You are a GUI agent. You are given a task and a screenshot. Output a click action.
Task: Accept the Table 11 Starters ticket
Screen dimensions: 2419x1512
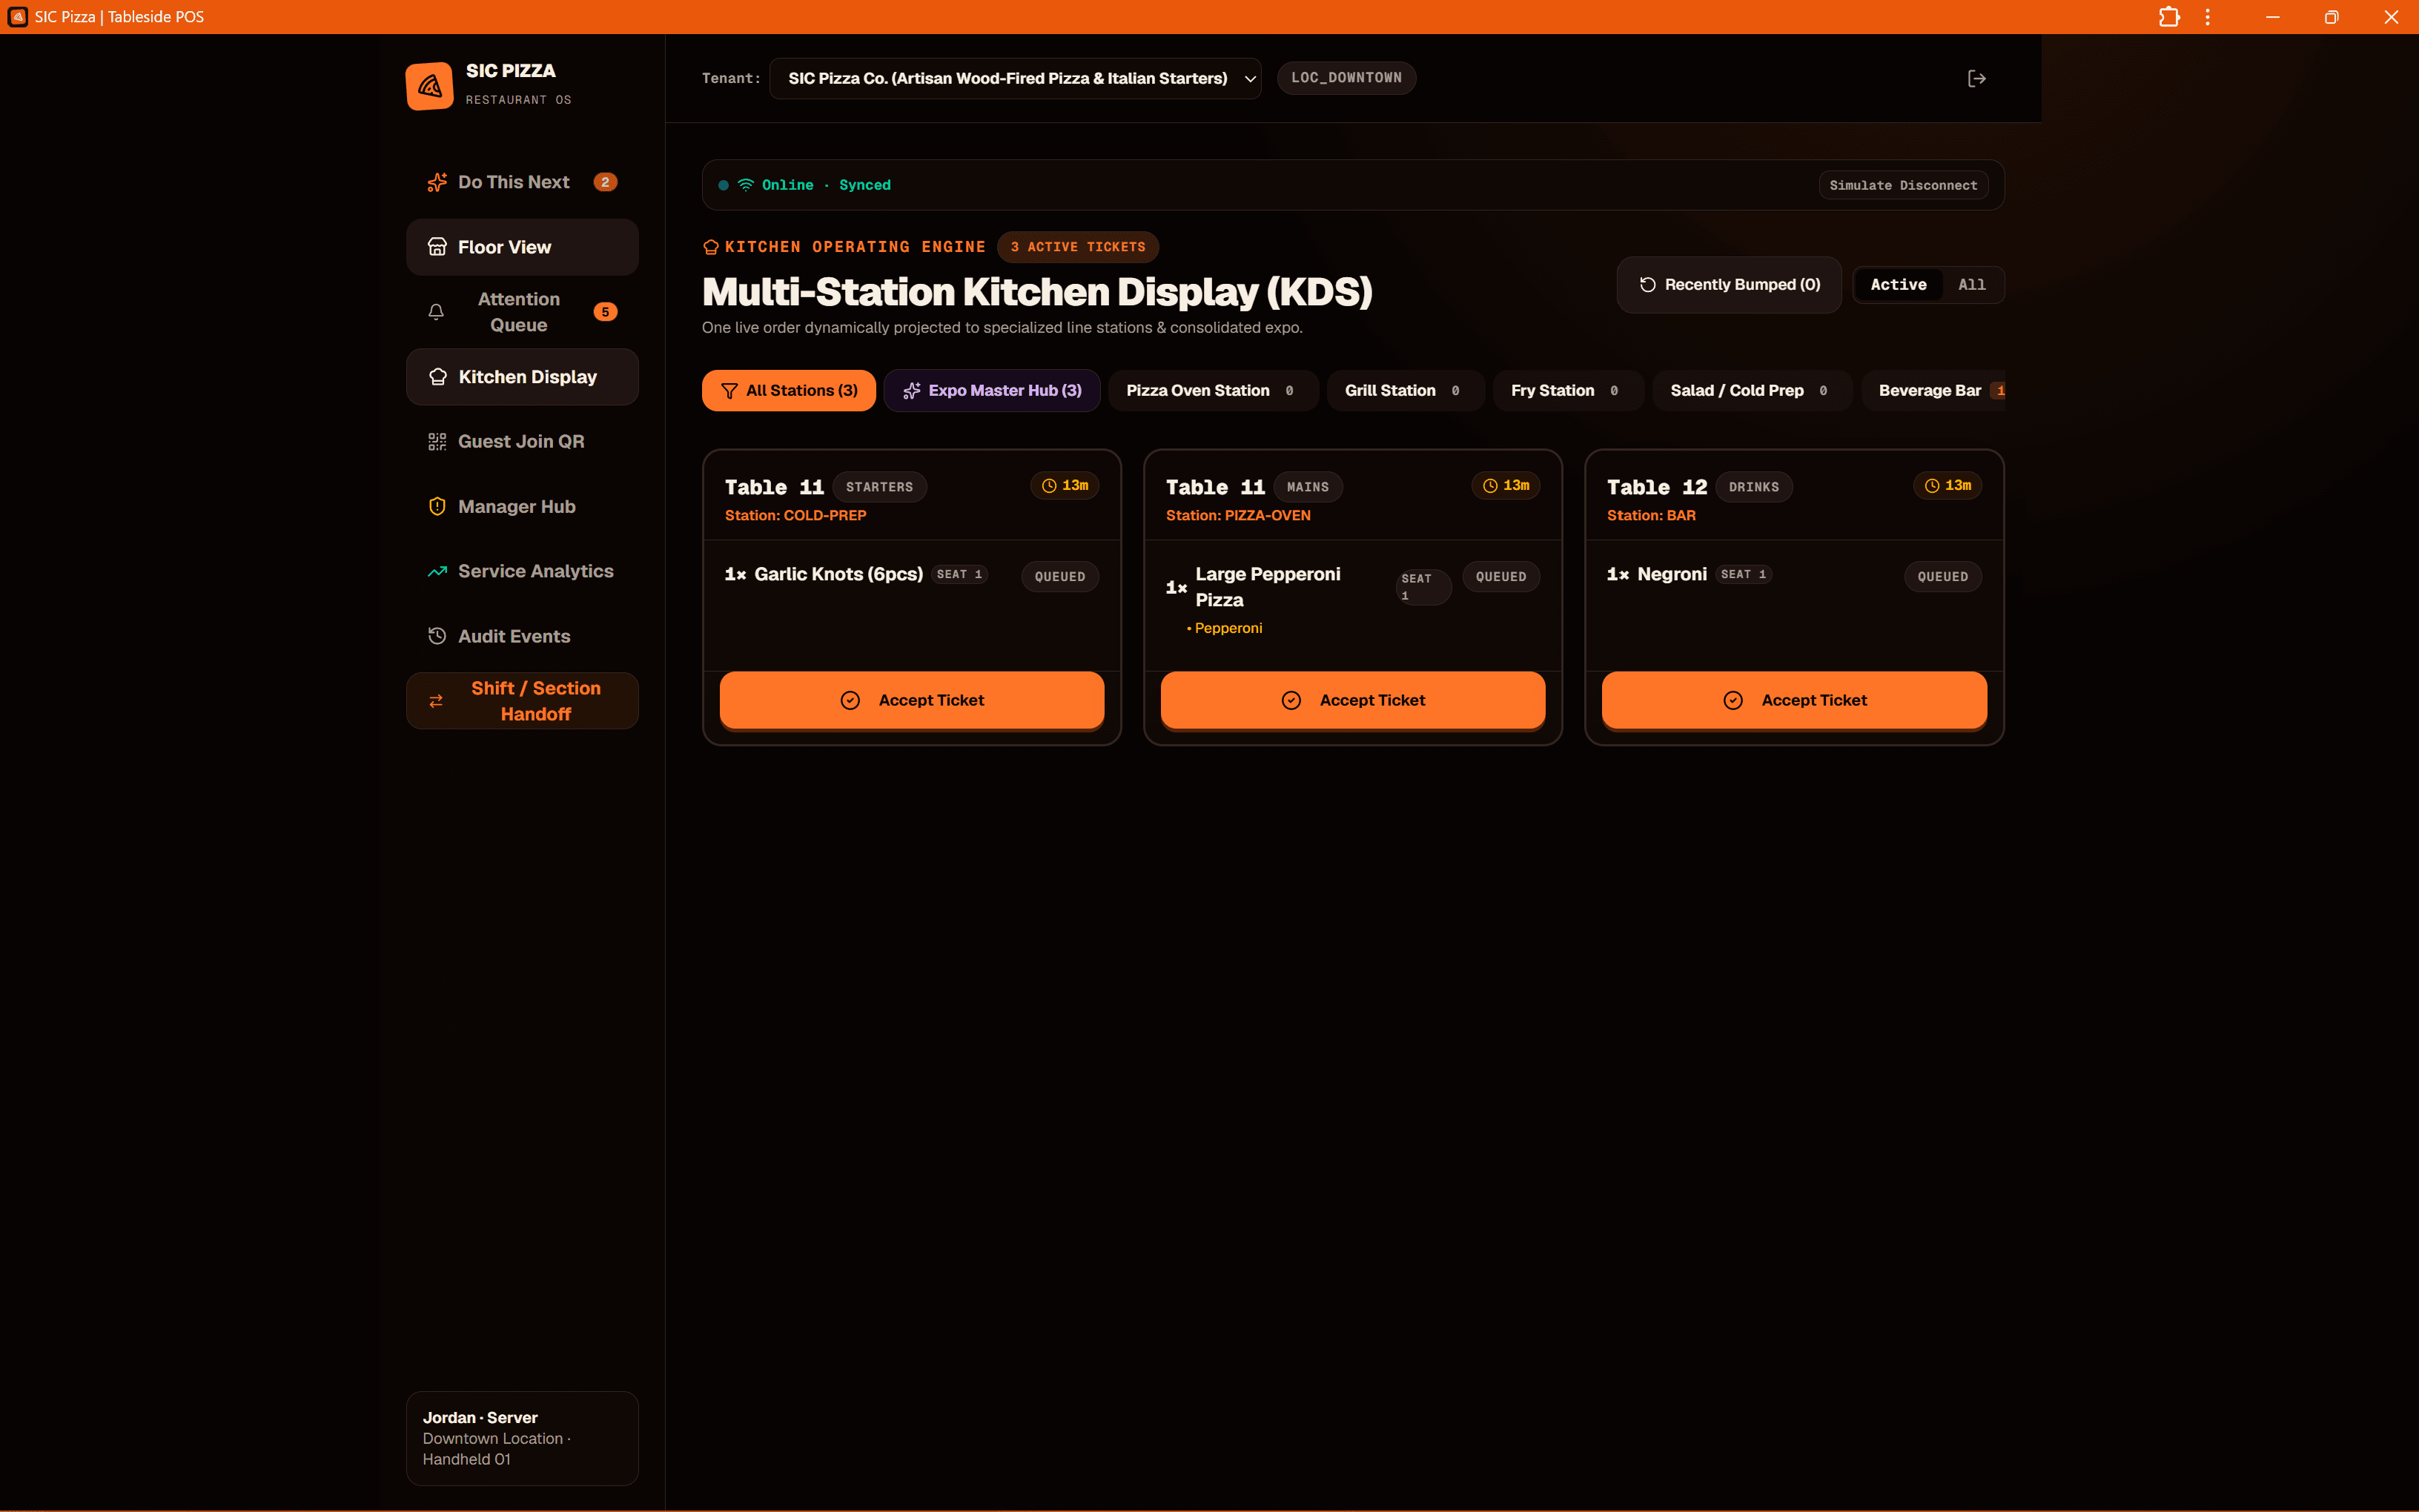(912, 700)
